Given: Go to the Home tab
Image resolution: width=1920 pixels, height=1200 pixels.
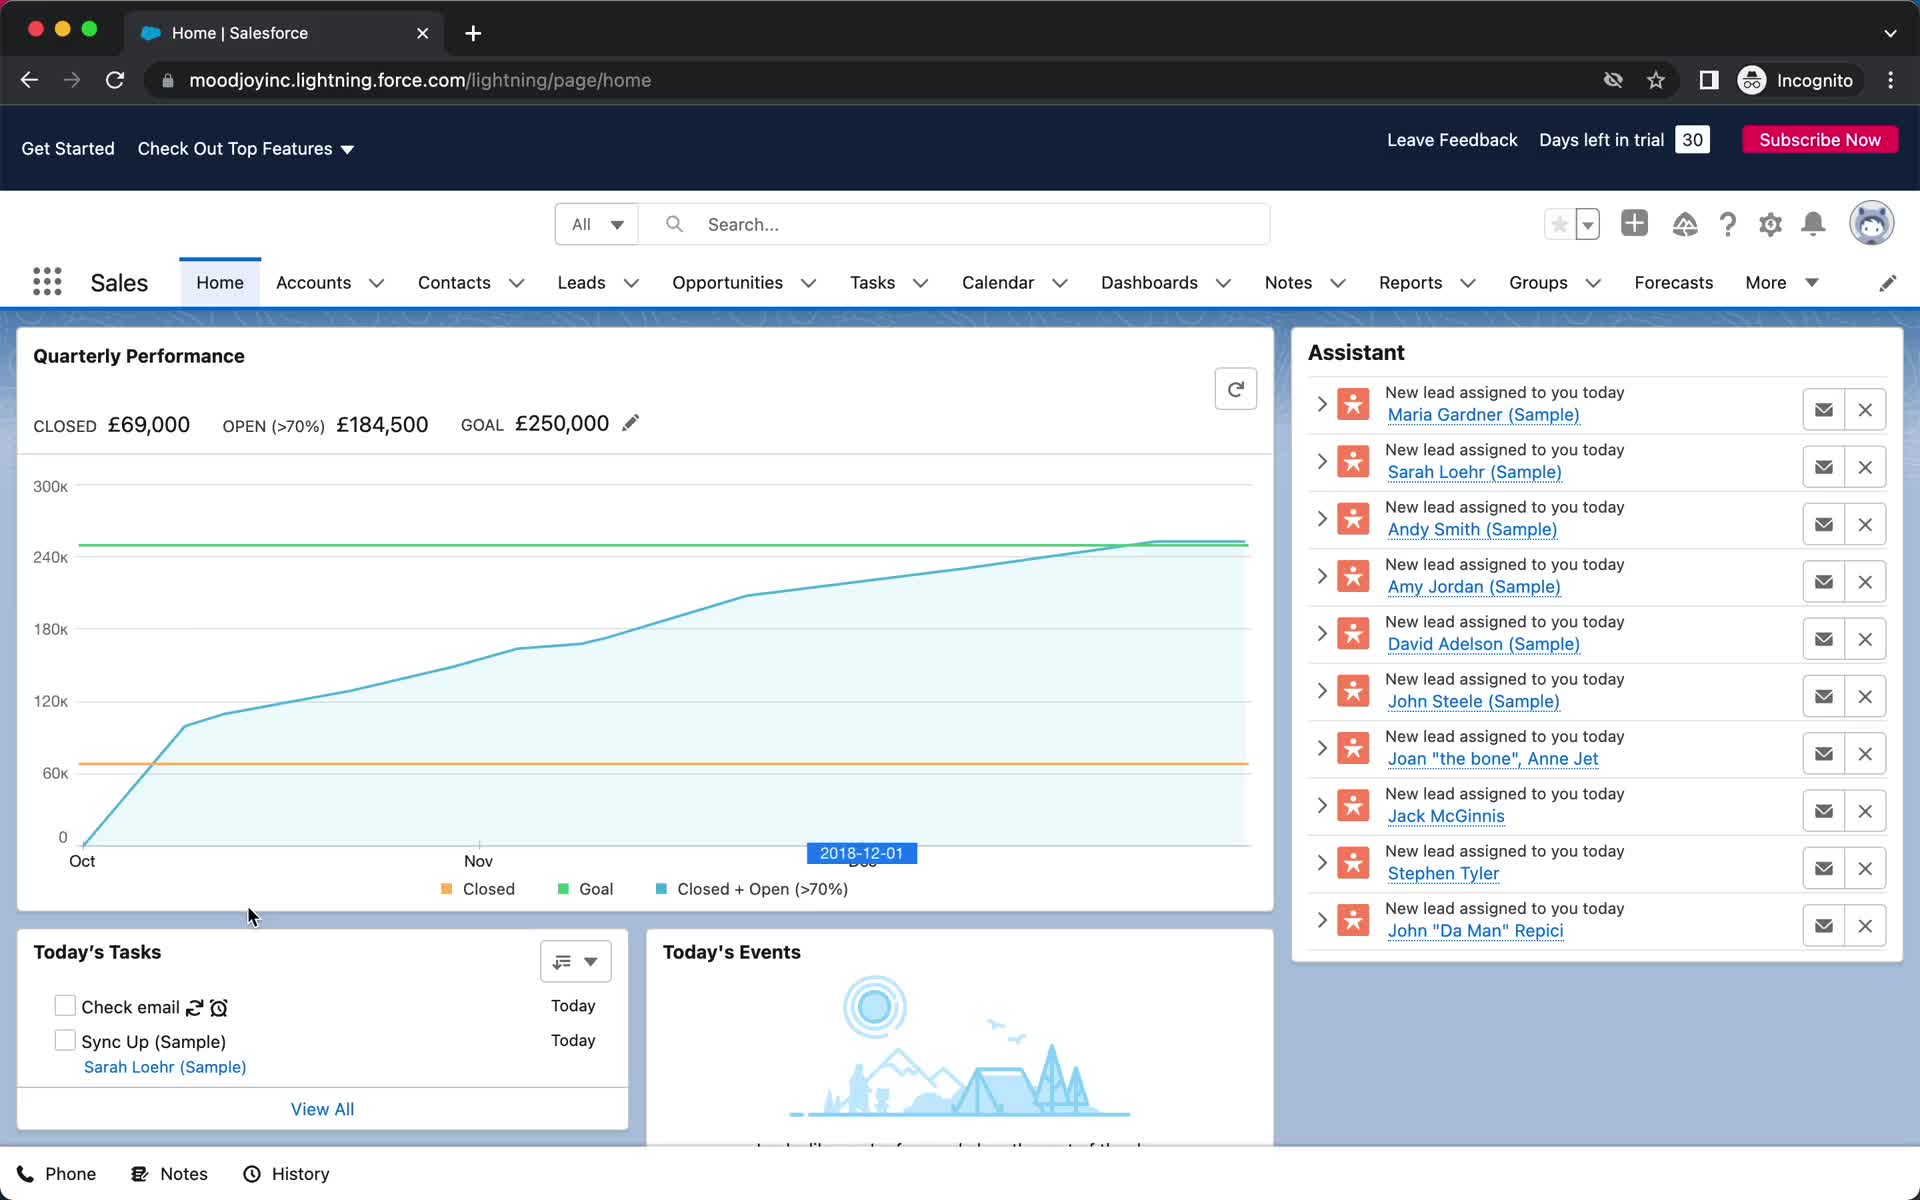Looking at the screenshot, I should (x=220, y=283).
